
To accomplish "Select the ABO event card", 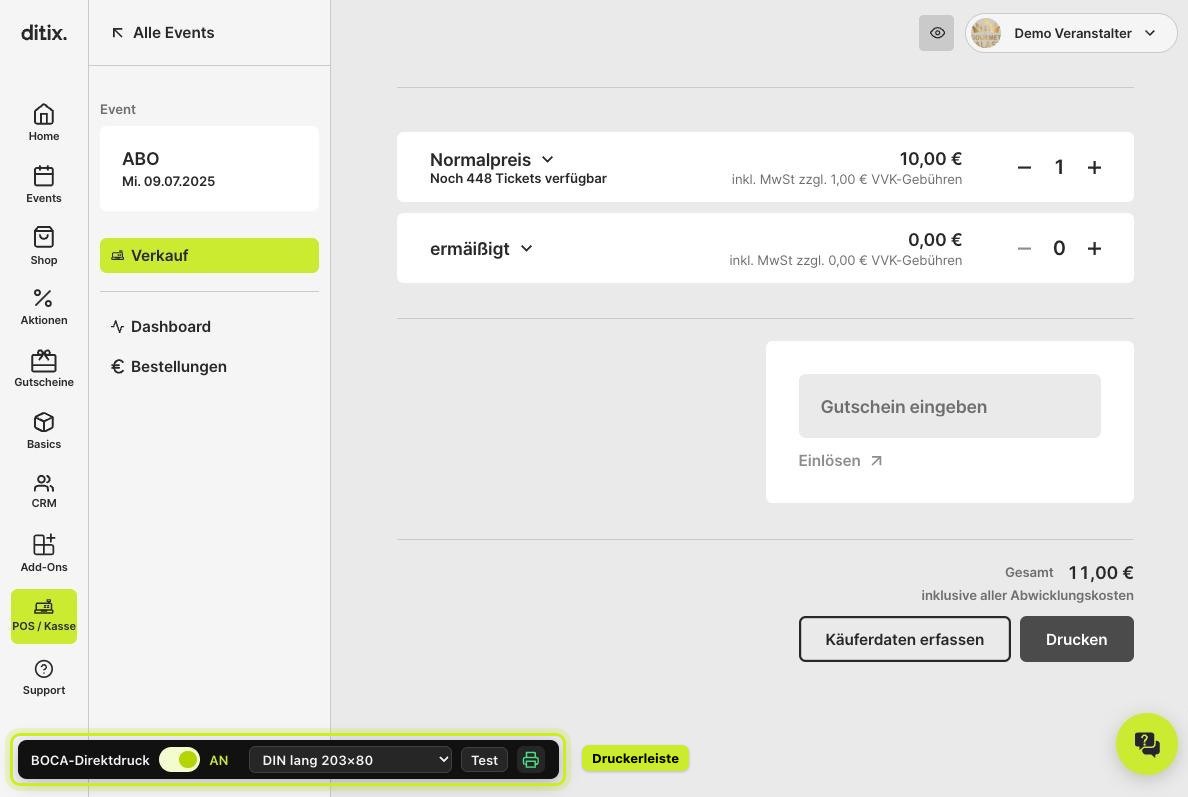I will point(209,168).
